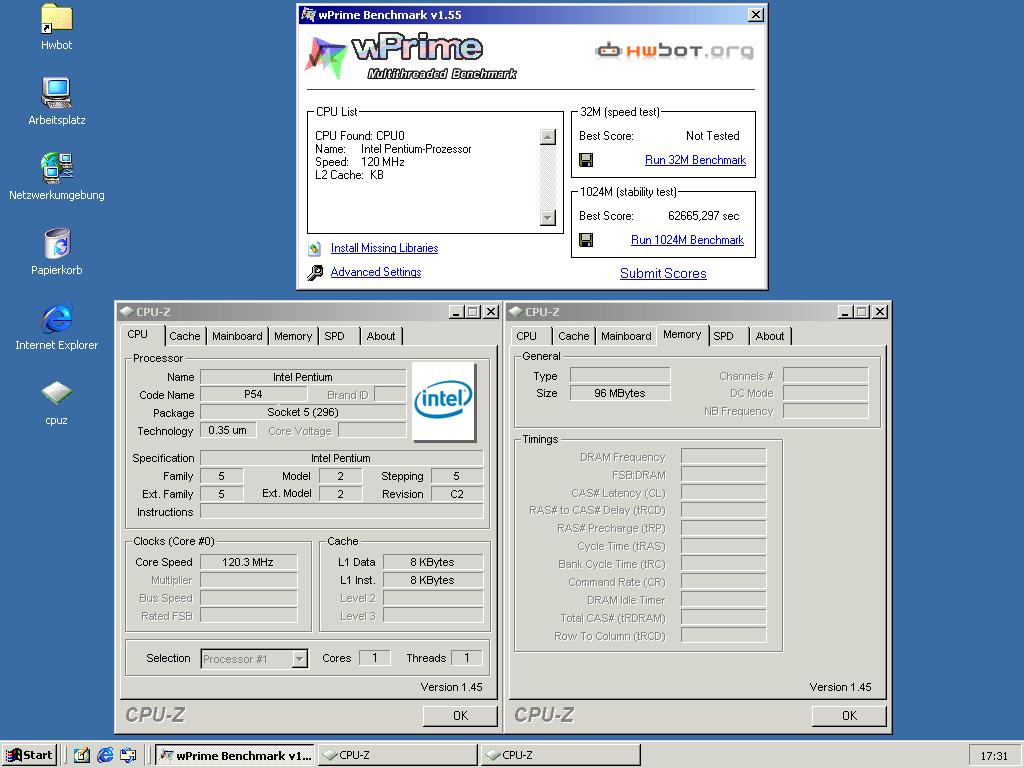Open the Cache tab in left CPU-Z

tap(185, 336)
